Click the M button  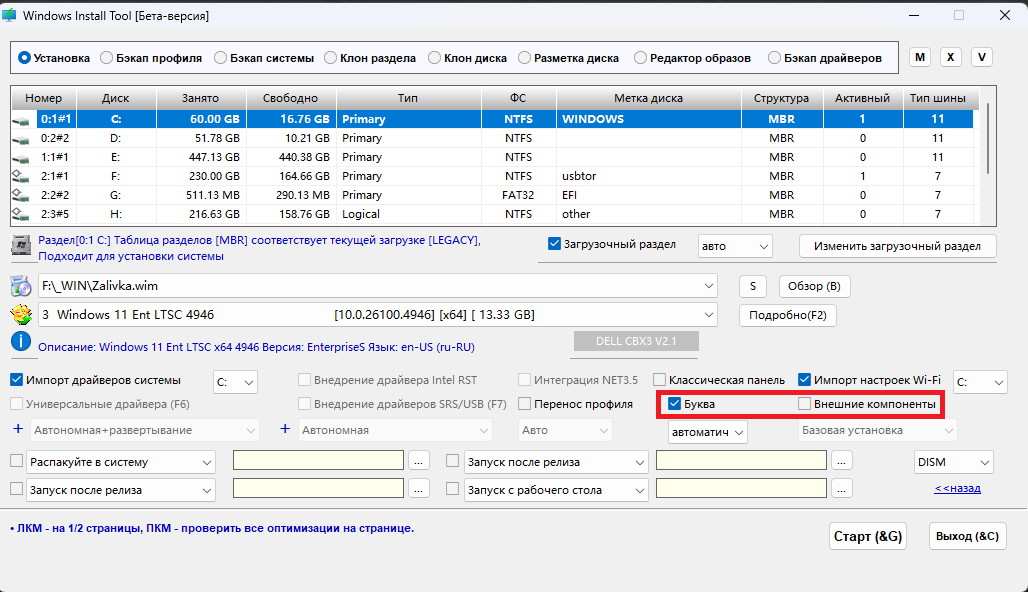coord(920,57)
